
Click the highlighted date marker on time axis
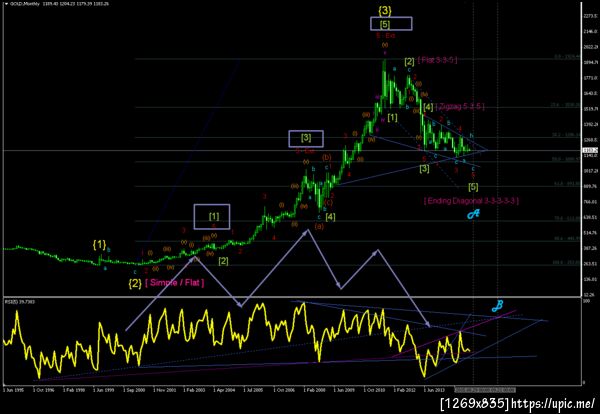[x=485, y=390]
